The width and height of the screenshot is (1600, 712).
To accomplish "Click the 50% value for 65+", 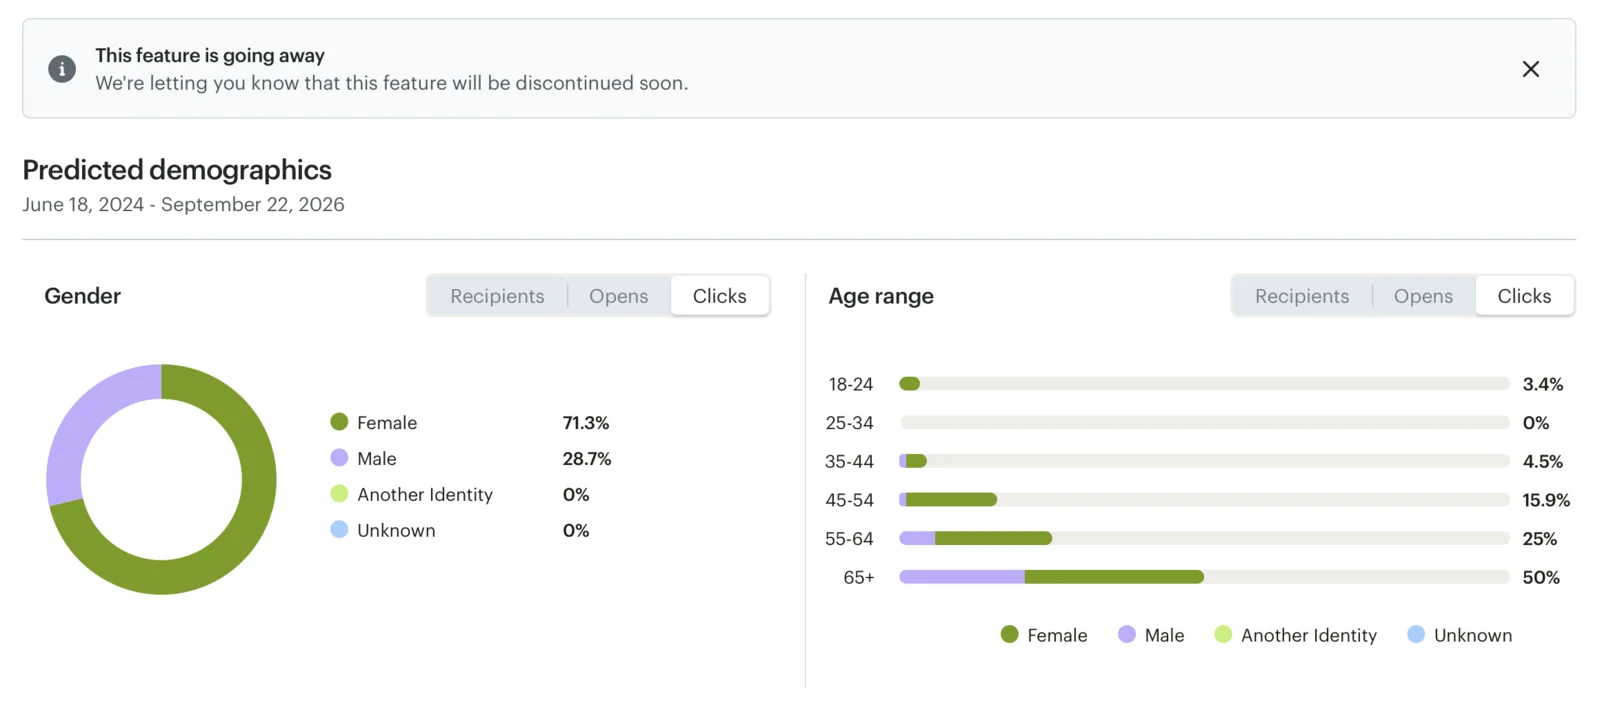I will 1541,577.
